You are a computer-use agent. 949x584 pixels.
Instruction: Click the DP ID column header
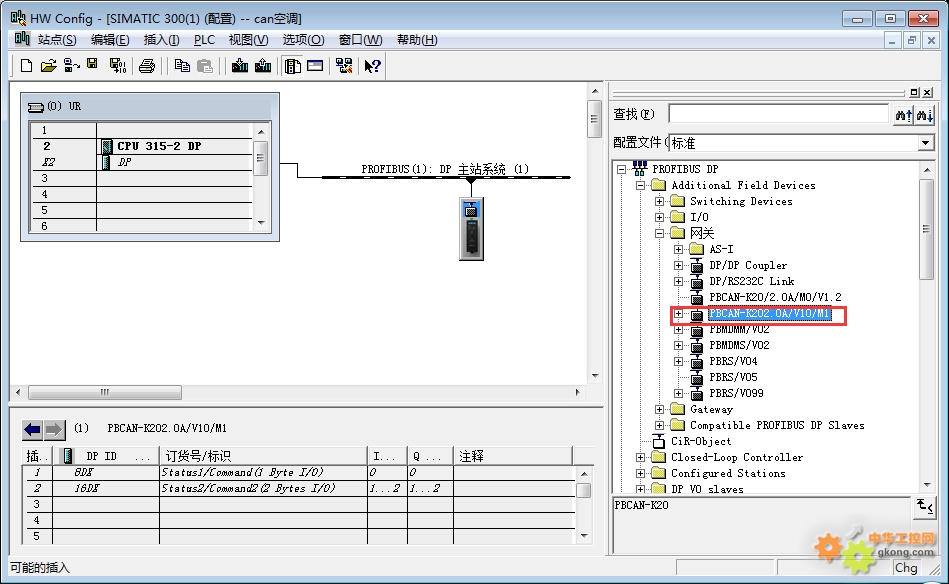(106, 456)
